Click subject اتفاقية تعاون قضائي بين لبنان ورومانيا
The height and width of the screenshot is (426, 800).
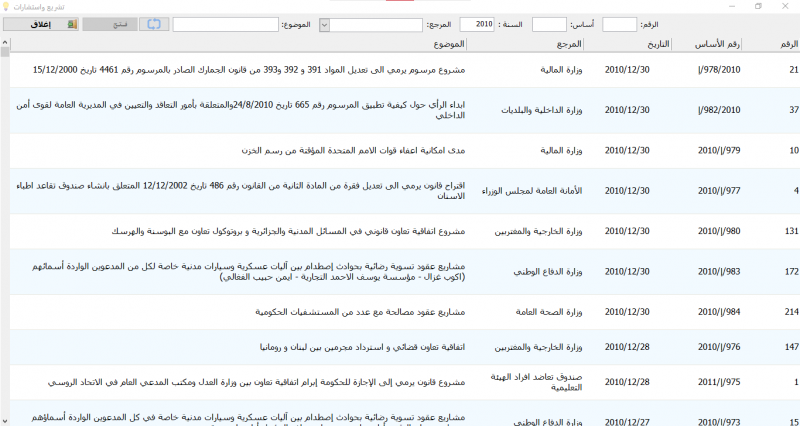click(362, 347)
